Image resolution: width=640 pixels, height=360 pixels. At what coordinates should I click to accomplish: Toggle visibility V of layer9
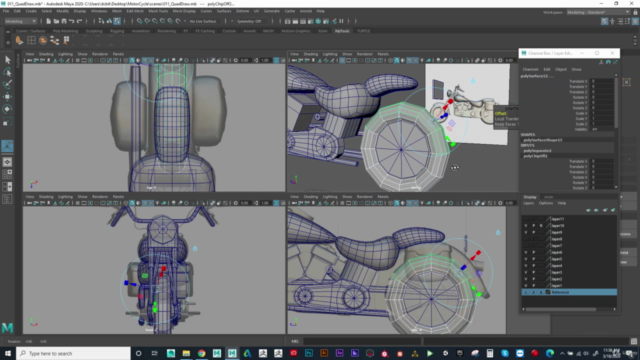526,232
